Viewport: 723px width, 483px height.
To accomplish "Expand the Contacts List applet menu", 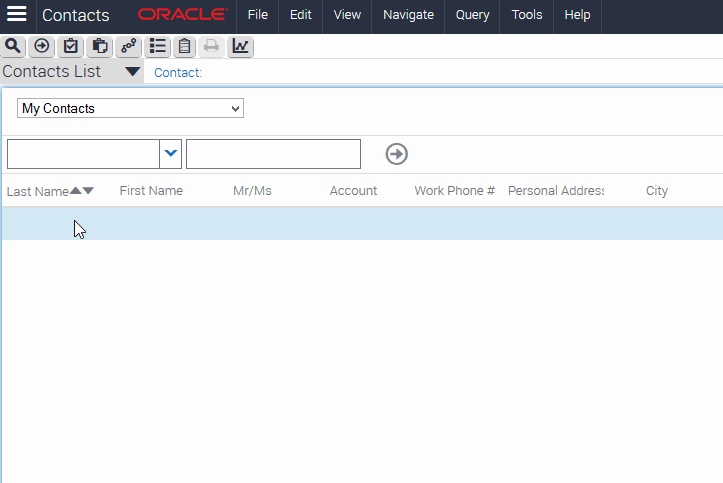I will click(x=132, y=71).
